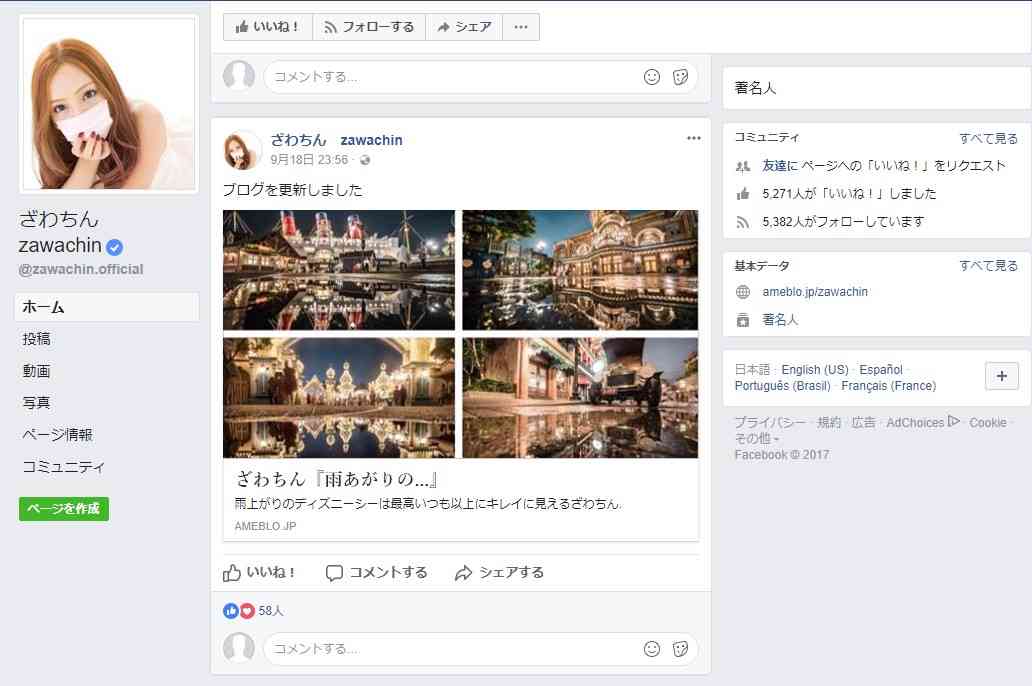Open the emoji picker in the bottom comment box
The height and width of the screenshot is (686, 1032).
(652, 649)
